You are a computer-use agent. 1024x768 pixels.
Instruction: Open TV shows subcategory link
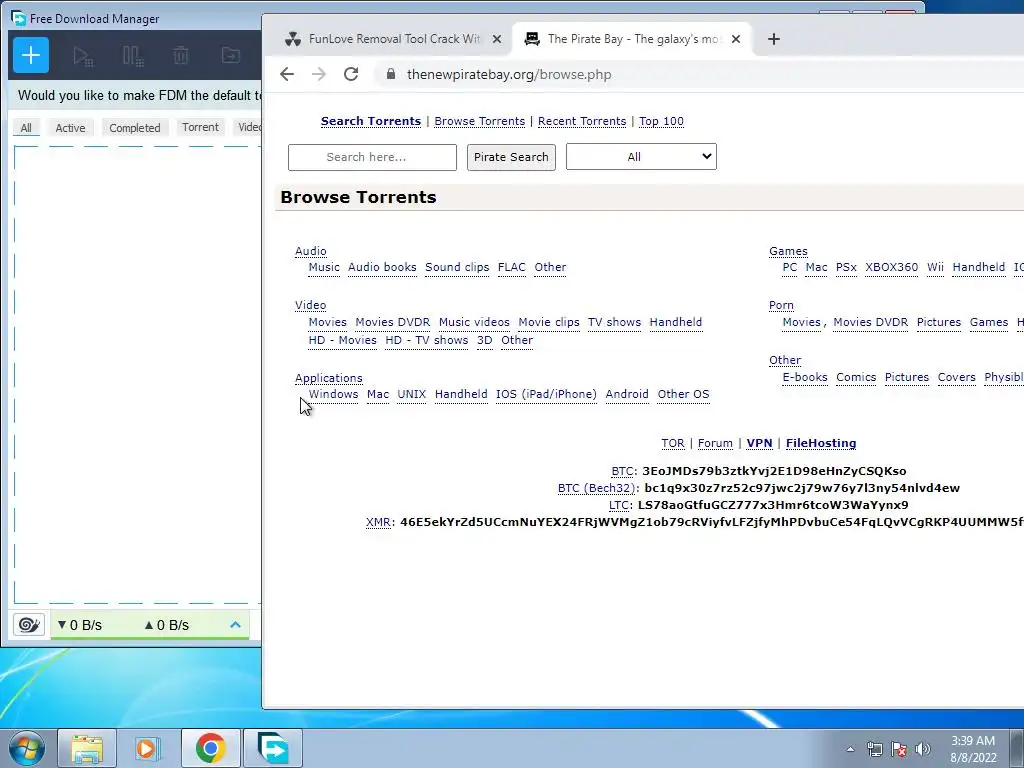click(615, 322)
